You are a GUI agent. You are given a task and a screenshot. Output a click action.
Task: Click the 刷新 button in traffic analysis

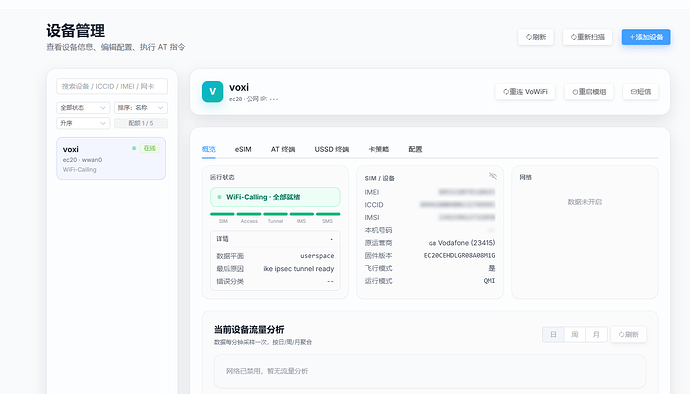coord(628,335)
